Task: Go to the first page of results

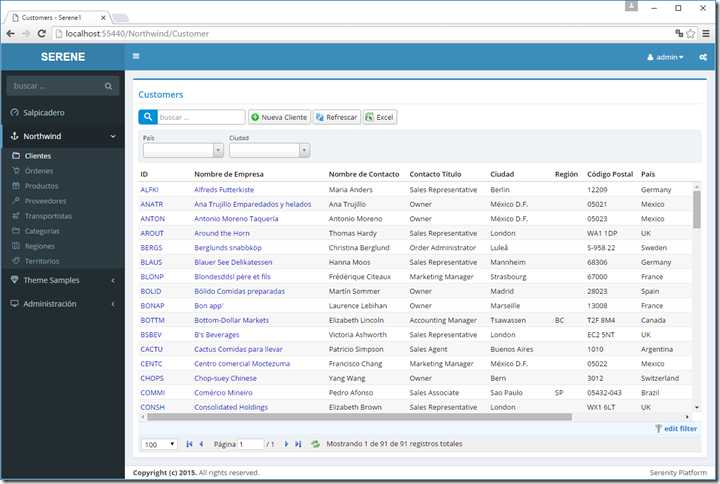Action: click(189, 444)
